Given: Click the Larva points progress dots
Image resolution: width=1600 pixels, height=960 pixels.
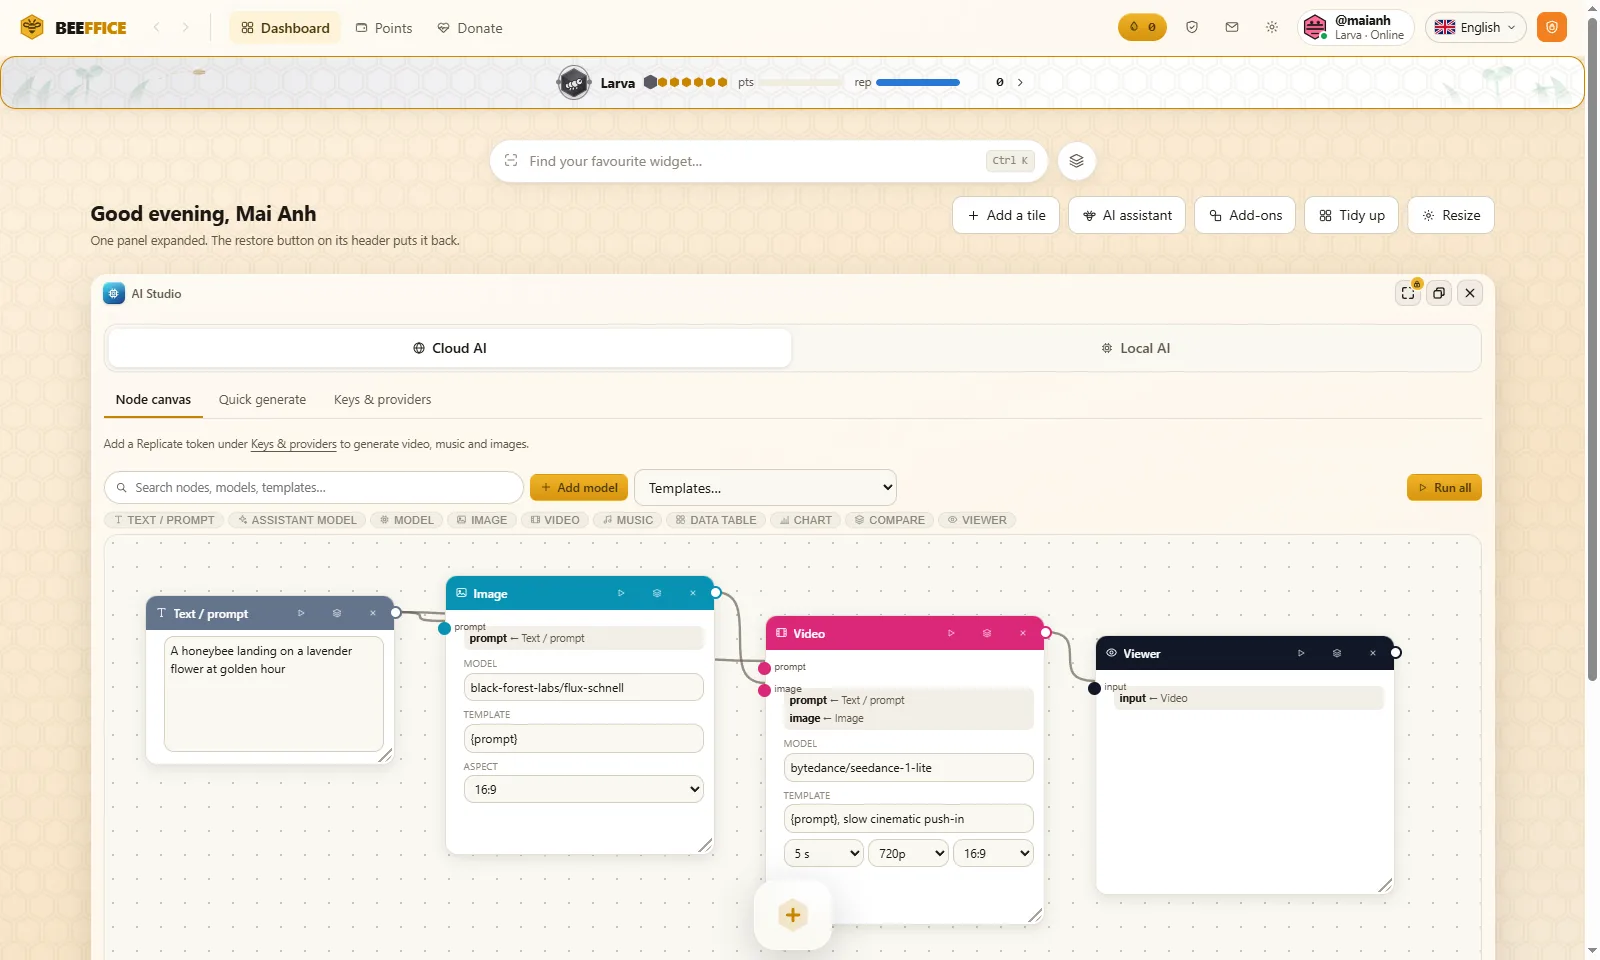Looking at the screenshot, I should coord(686,82).
